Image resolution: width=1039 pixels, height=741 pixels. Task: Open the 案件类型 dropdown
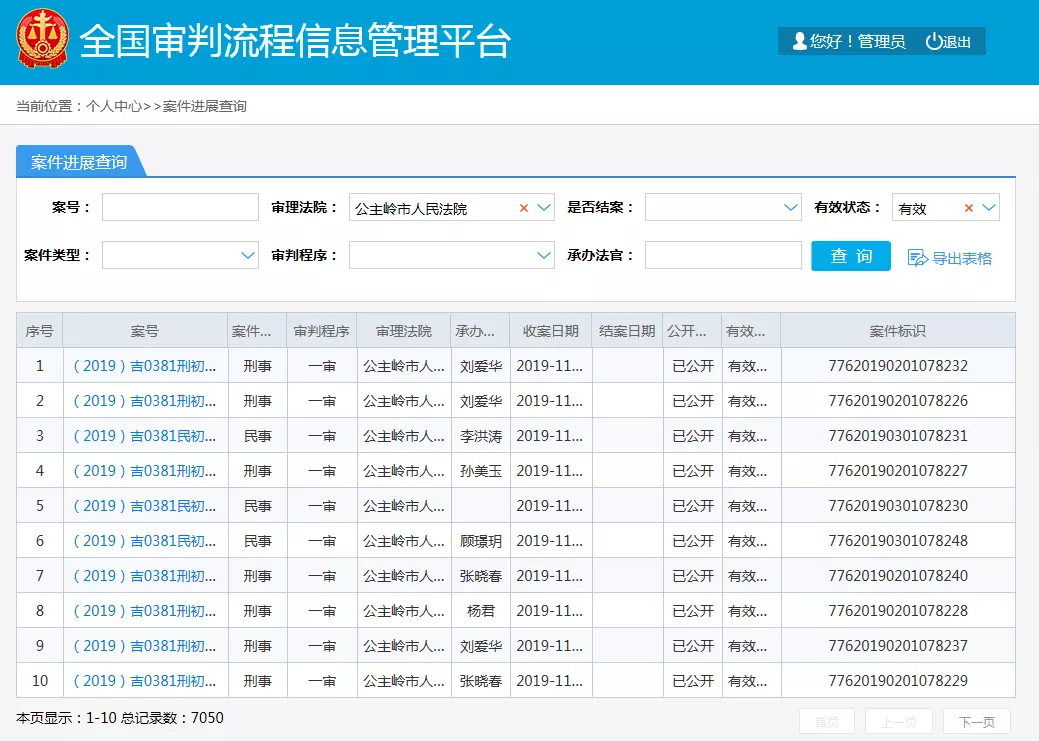[180, 255]
